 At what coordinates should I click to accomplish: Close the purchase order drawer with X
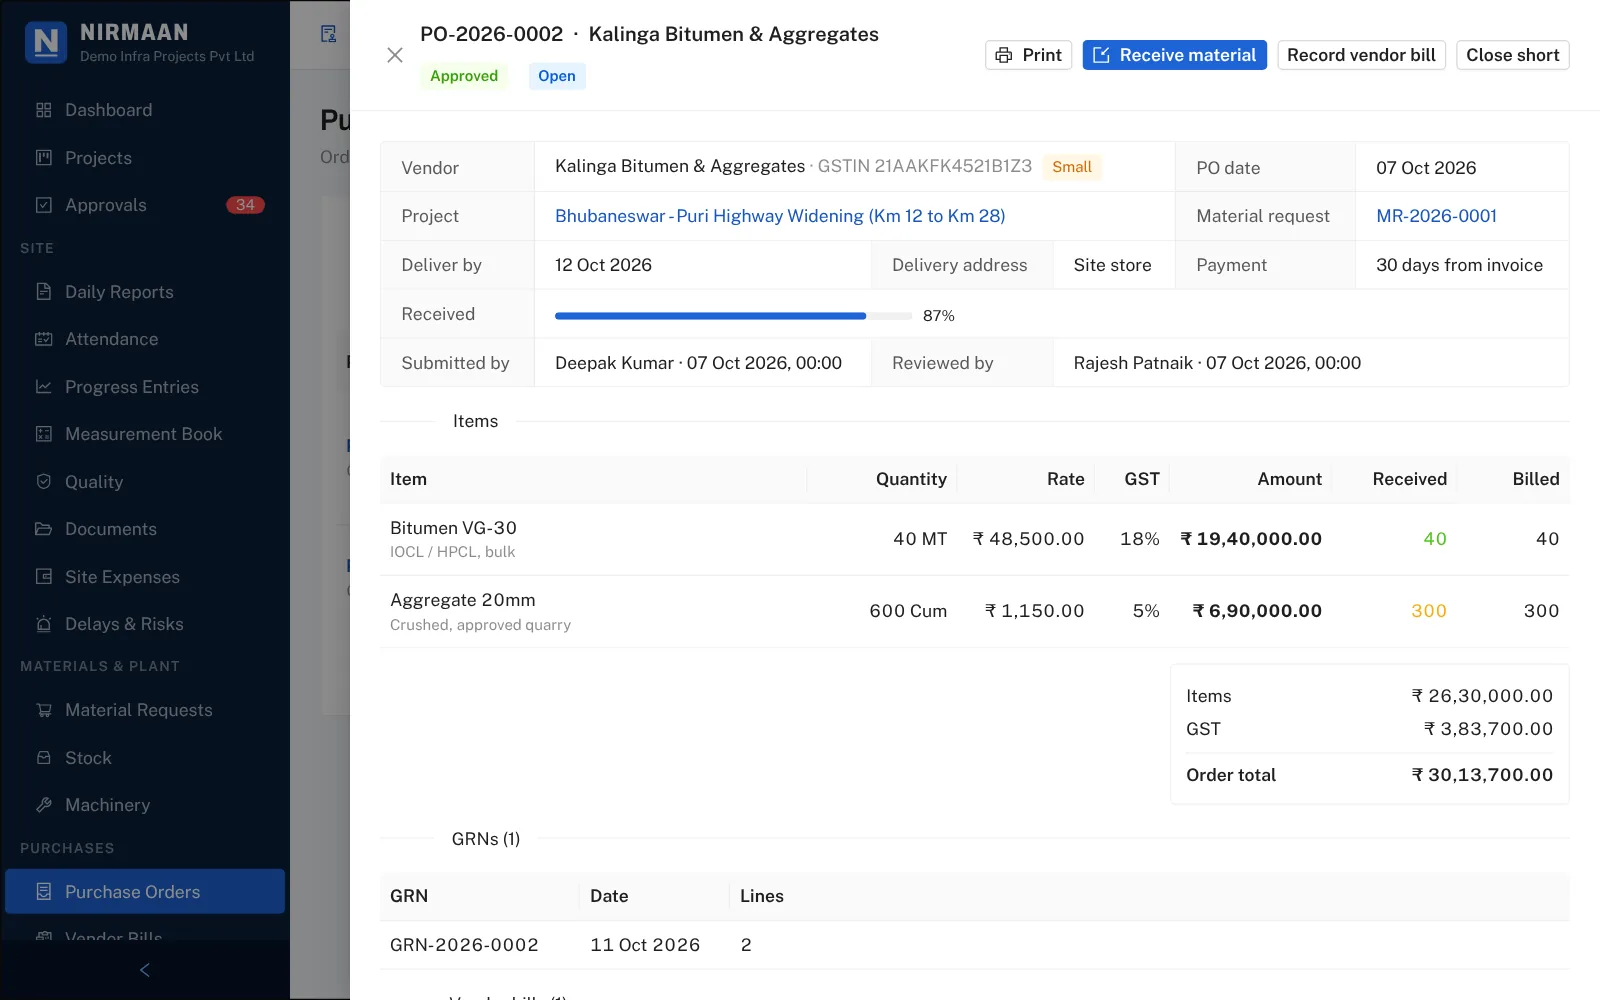point(395,55)
